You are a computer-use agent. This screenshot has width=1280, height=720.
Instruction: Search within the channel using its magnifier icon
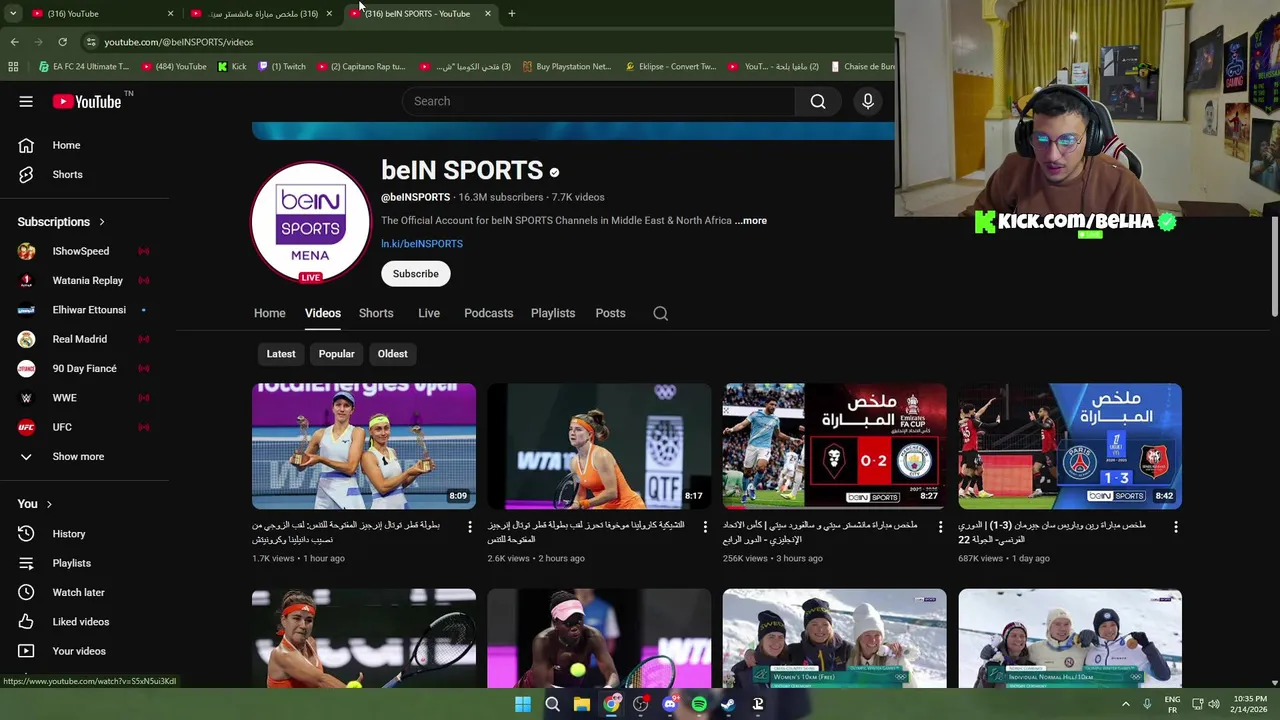click(661, 313)
